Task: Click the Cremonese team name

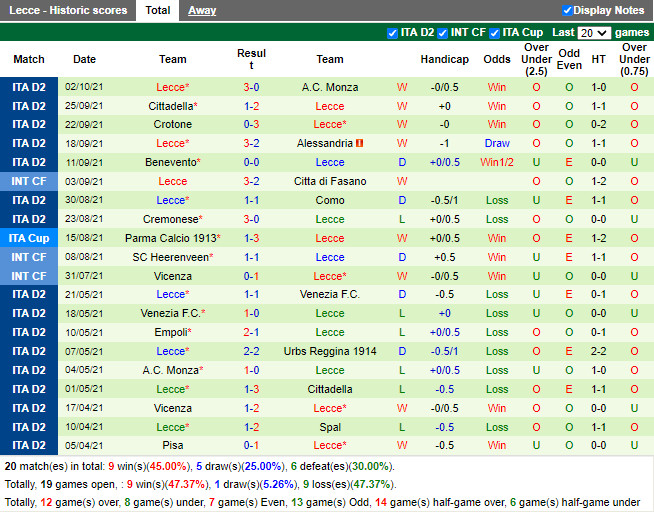Action: (170, 220)
